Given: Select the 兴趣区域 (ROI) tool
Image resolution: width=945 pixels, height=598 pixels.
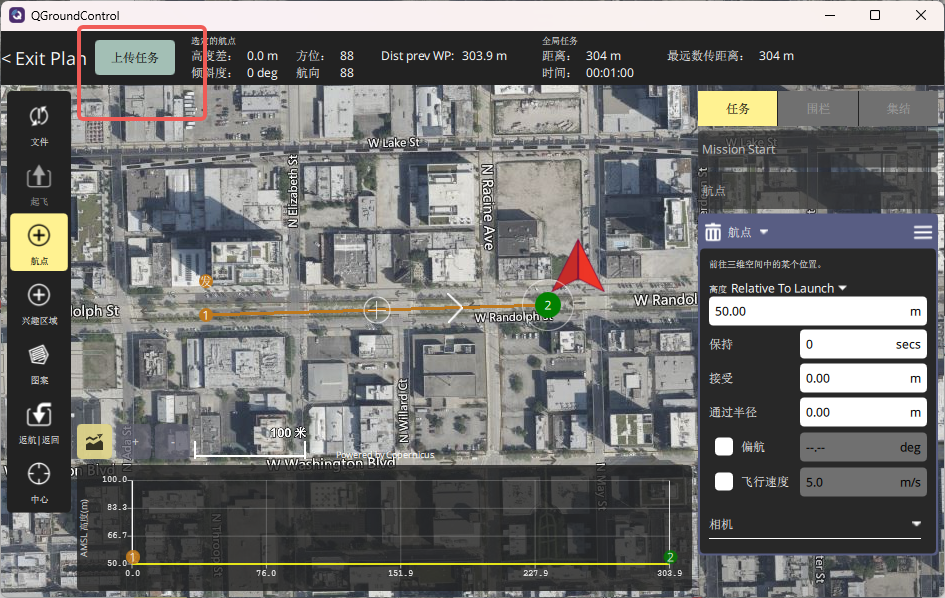Looking at the screenshot, I should pyautogui.click(x=39, y=303).
